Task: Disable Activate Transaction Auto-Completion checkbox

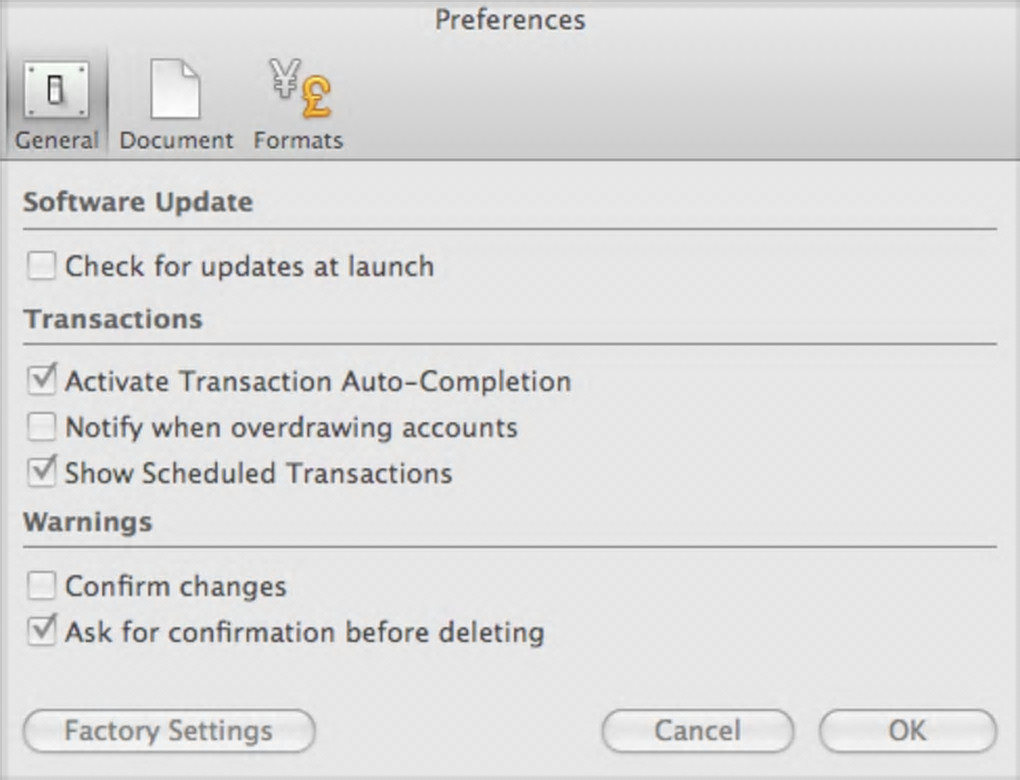Action: coord(42,381)
